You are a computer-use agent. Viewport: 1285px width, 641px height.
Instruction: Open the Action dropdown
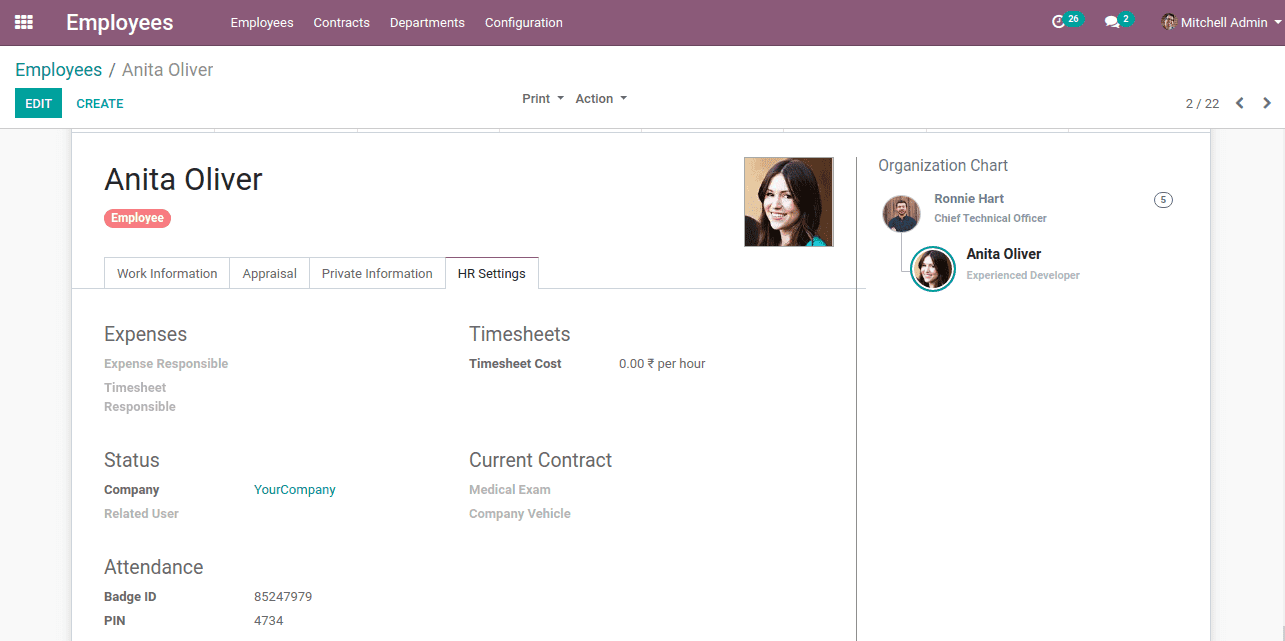pos(601,99)
